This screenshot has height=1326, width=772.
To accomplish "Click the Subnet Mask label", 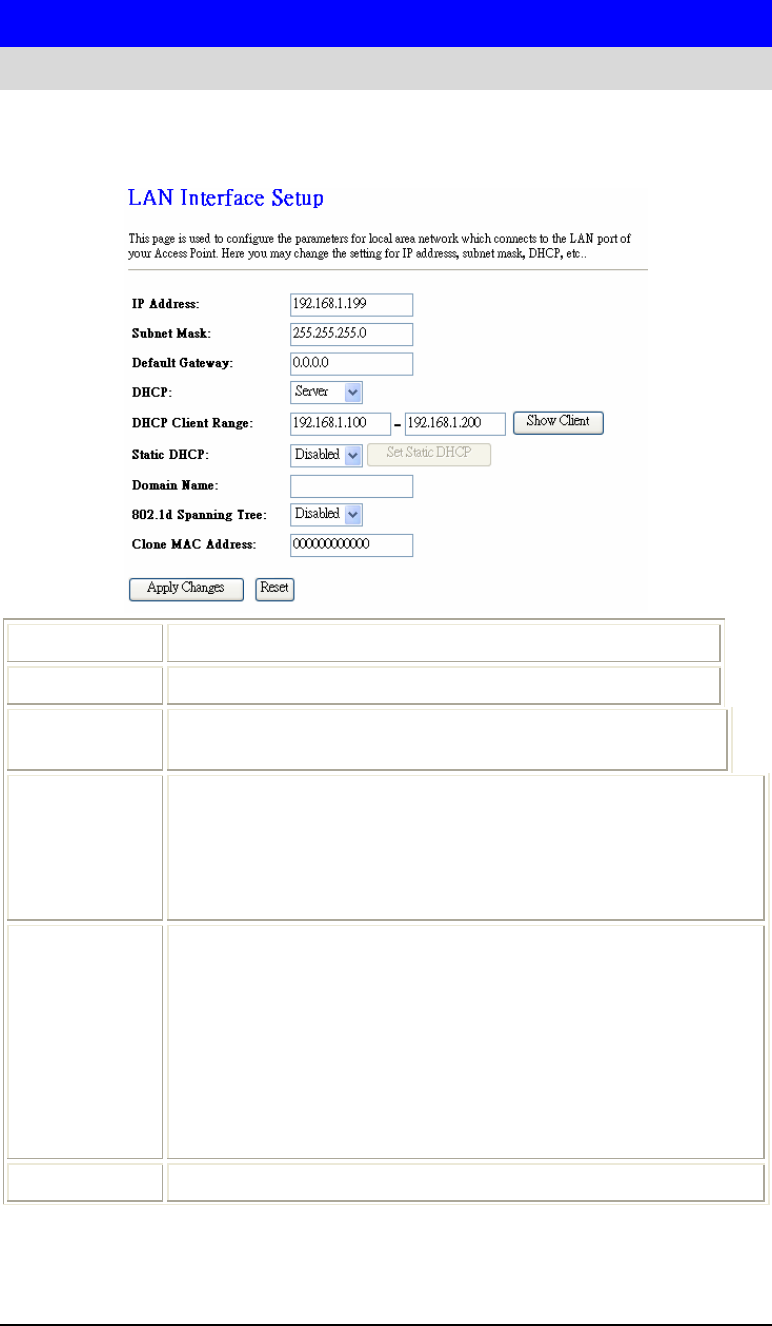I will click(x=171, y=334).
